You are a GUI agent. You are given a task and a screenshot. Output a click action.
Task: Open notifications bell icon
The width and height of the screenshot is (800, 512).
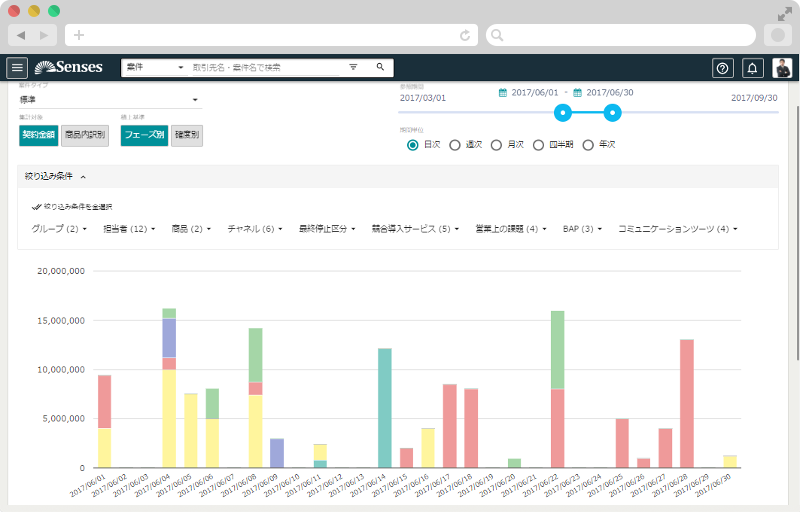752,68
